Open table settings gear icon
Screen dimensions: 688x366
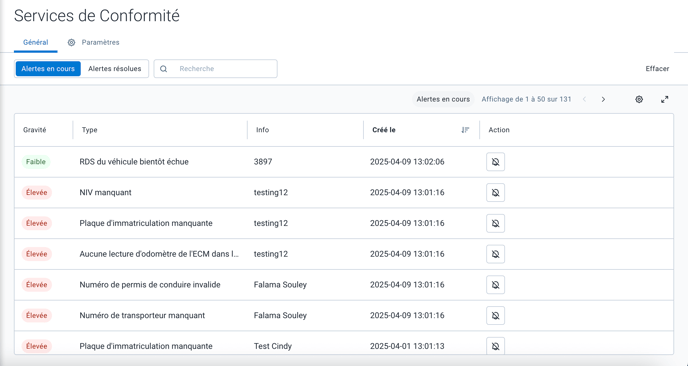pyautogui.click(x=639, y=100)
